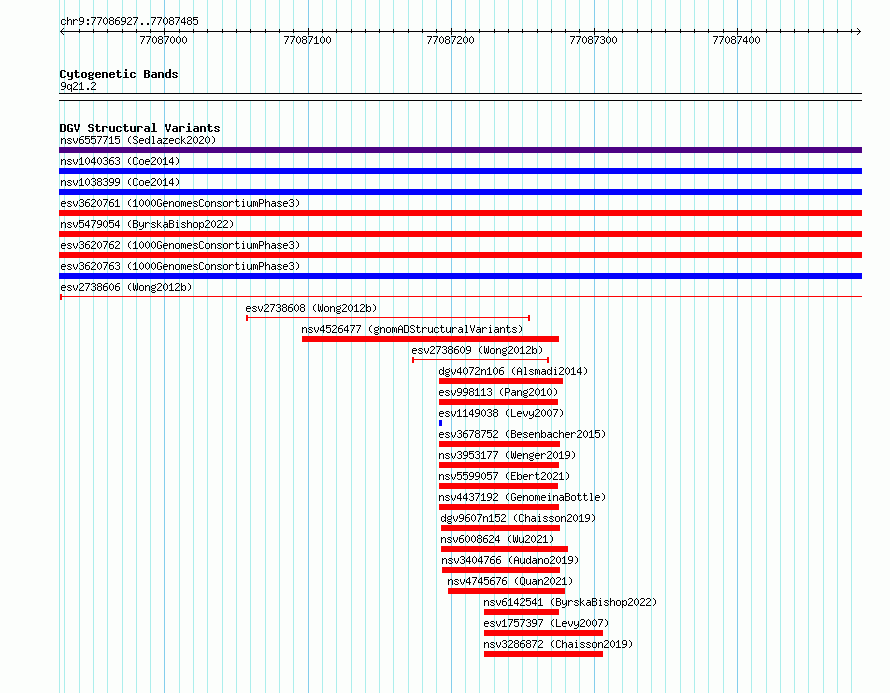Screen dimensions: 890x693
Task: Select the 9q21.2 band label
Action: pyautogui.click(x=78, y=86)
